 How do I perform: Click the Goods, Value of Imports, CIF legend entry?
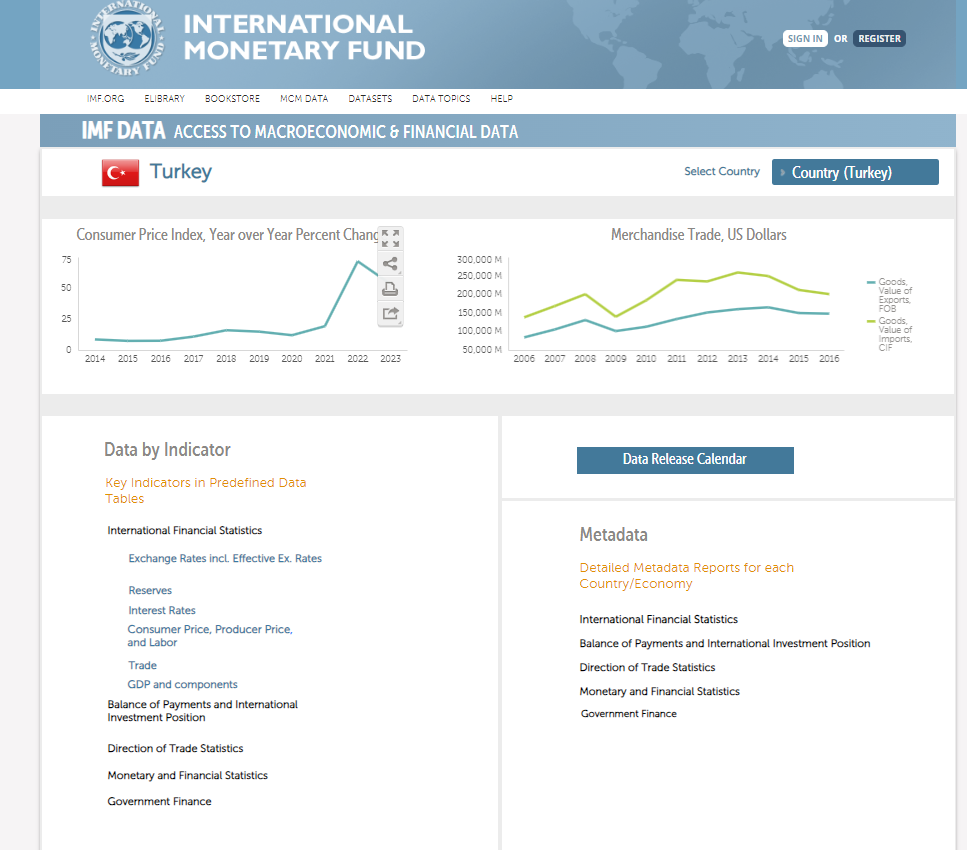pyautogui.click(x=890, y=334)
